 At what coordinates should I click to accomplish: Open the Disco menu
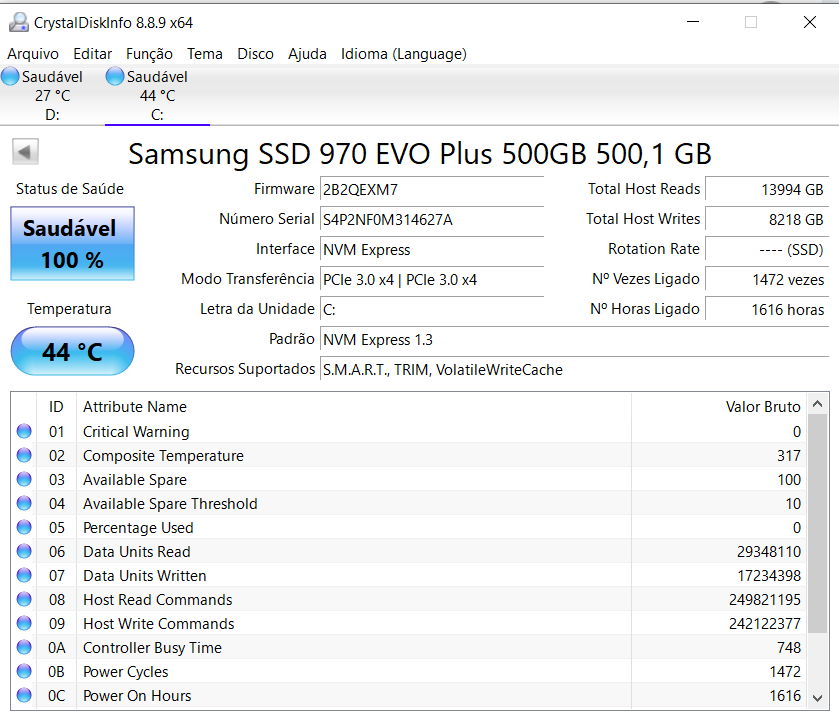pyautogui.click(x=255, y=54)
